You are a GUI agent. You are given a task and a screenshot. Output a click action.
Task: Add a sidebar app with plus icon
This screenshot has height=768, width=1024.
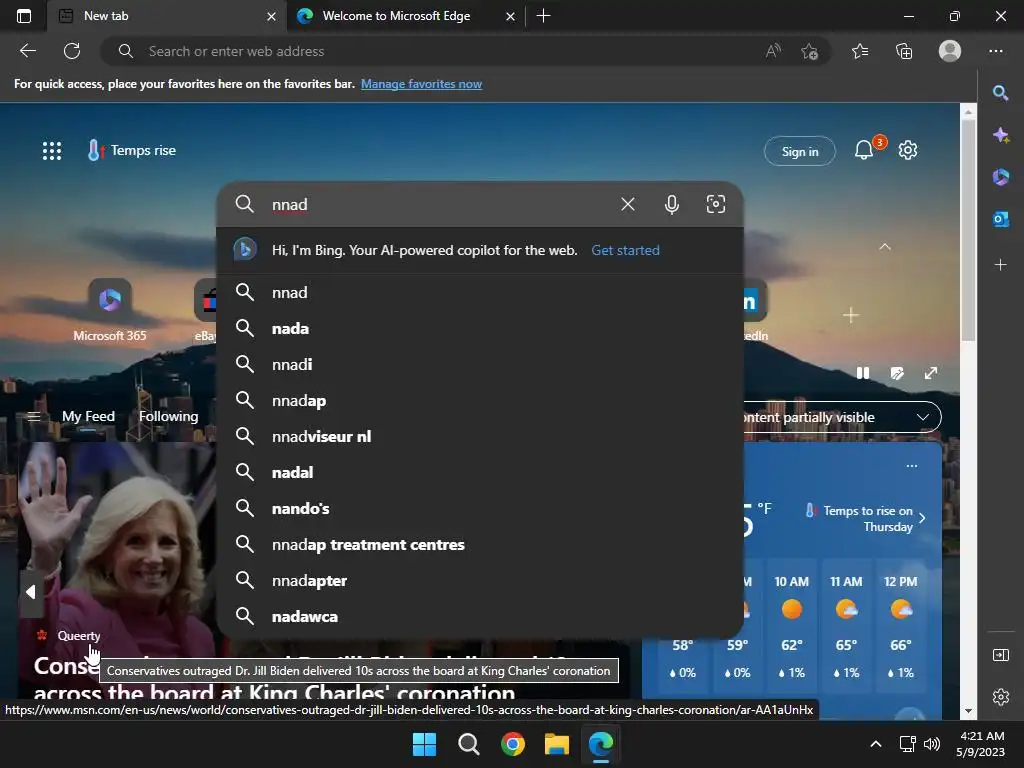click(x=1000, y=264)
